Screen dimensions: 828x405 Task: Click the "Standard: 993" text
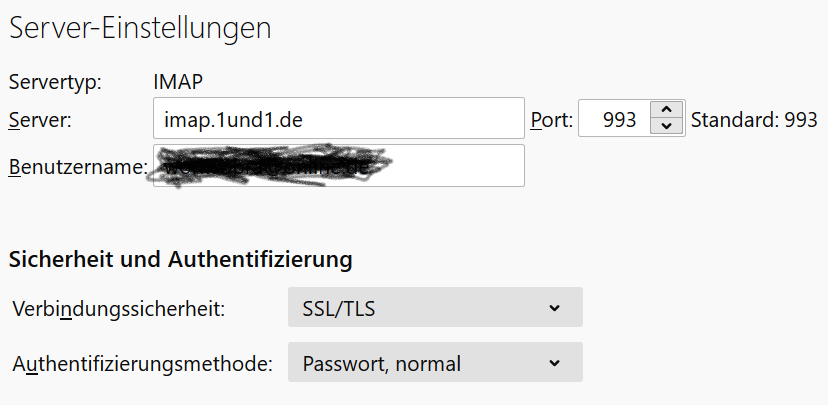point(754,120)
